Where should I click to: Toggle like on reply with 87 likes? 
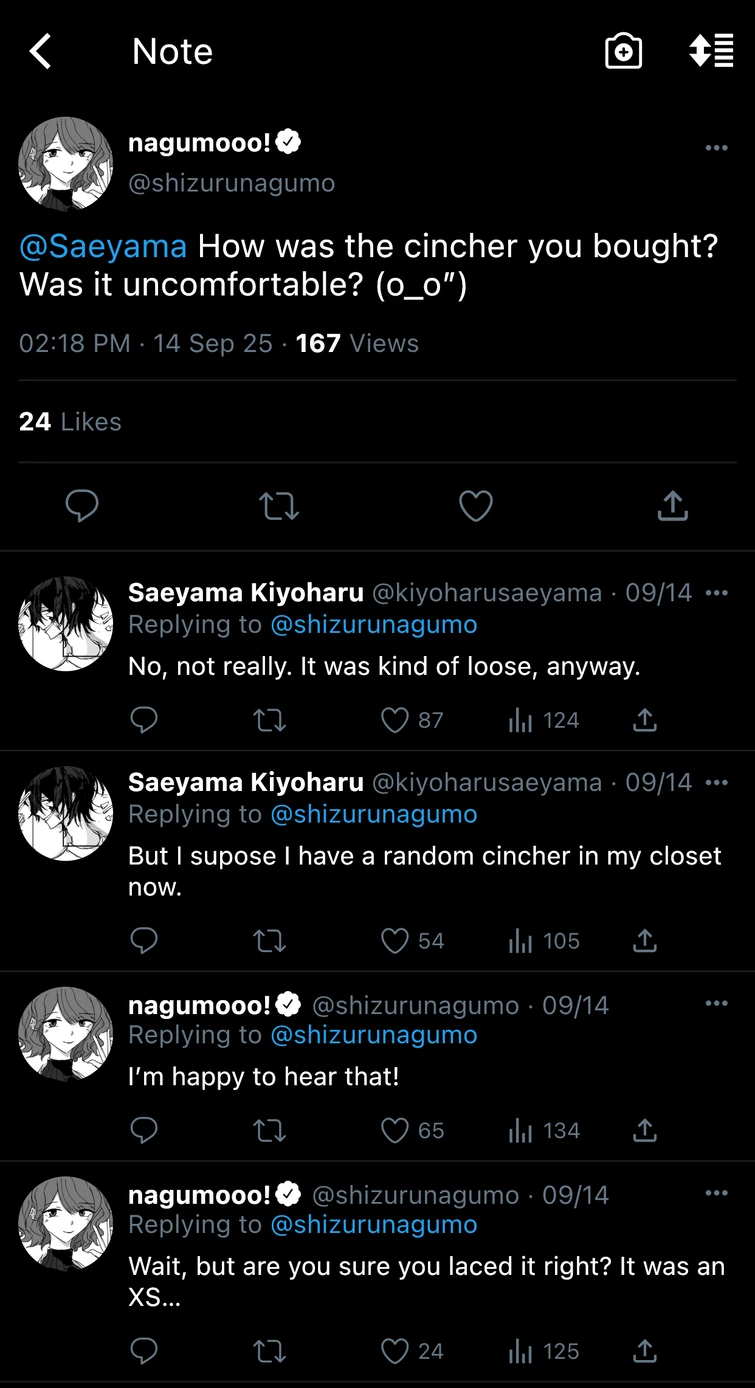pos(396,720)
